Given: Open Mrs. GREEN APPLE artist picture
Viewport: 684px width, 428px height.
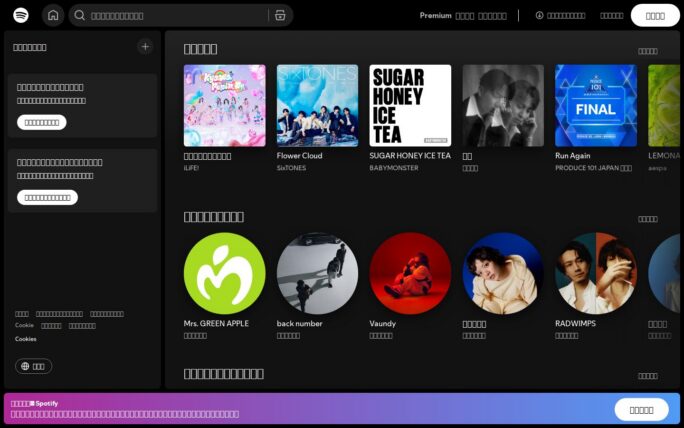Looking at the screenshot, I should click(225, 274).
